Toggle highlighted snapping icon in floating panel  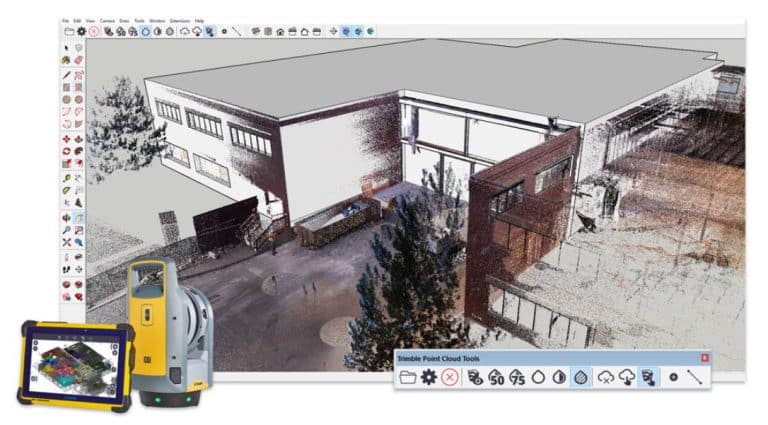648,378
